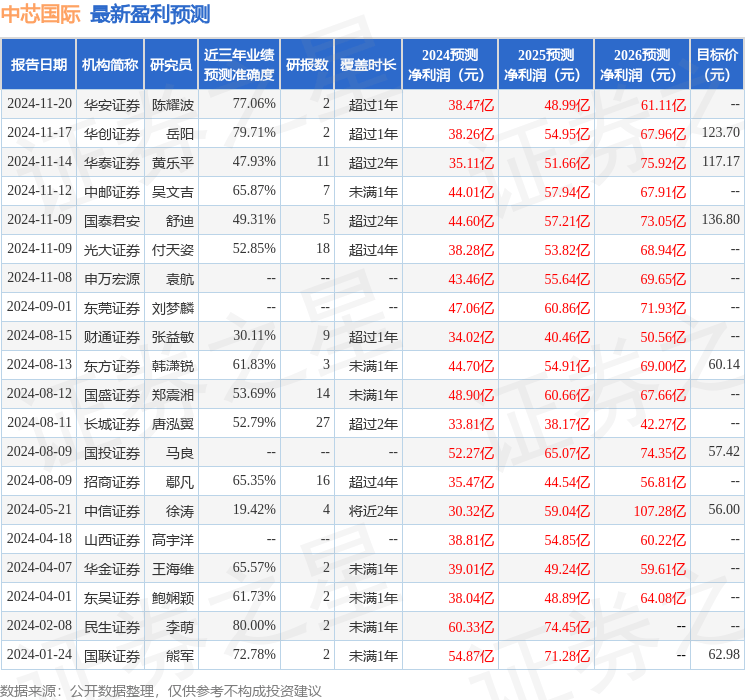The width and height of the screenshot is (745, 700).
Task: Click the 机构简称 column header
Action: point(110,65)
